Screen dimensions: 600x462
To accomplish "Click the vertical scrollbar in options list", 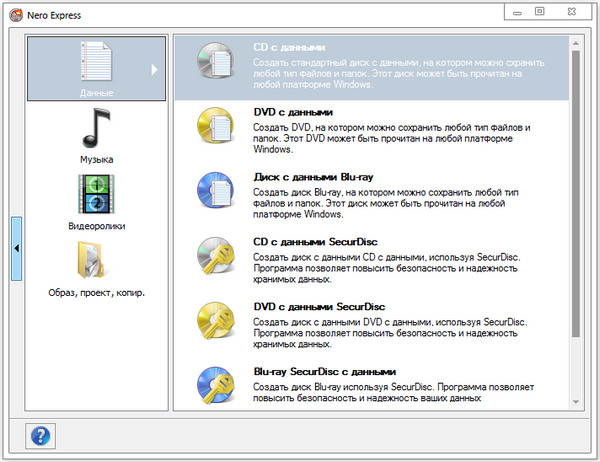I will click(576, 200).
